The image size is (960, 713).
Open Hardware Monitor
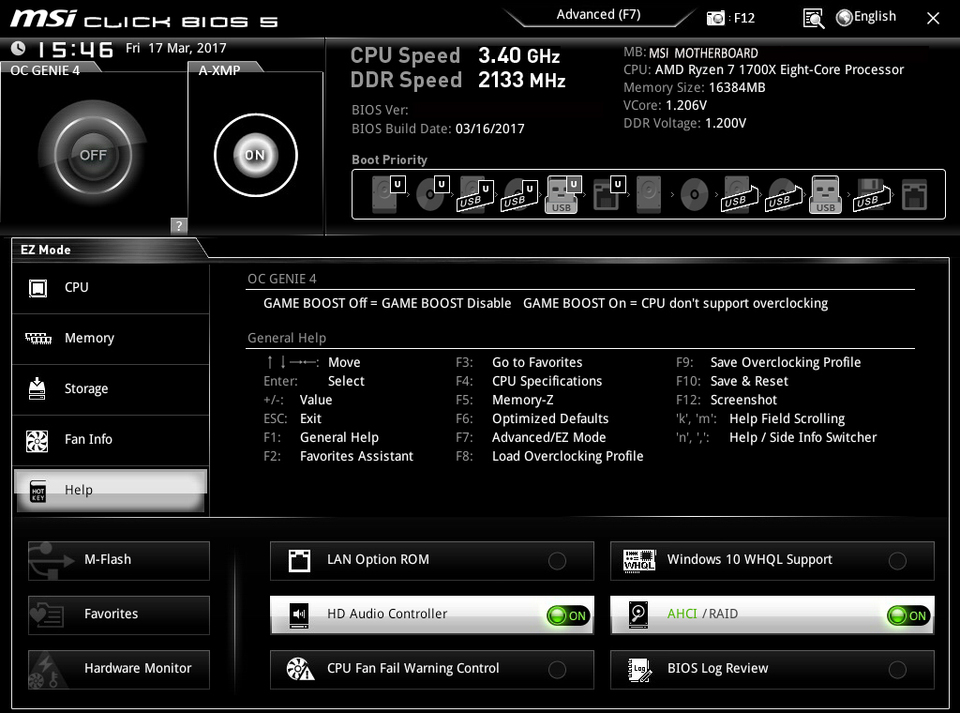tap(119, 668)
